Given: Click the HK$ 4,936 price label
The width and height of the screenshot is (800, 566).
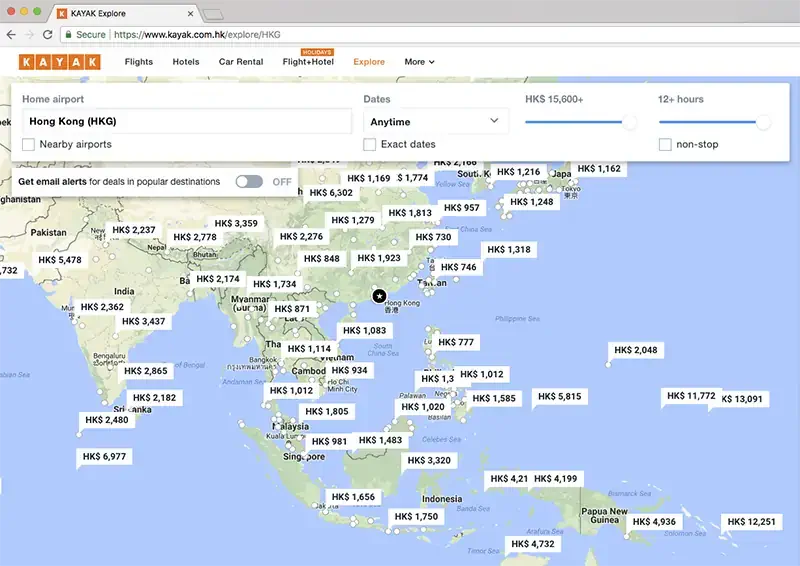Looking at the screenshot, I should tap(654, 522).
